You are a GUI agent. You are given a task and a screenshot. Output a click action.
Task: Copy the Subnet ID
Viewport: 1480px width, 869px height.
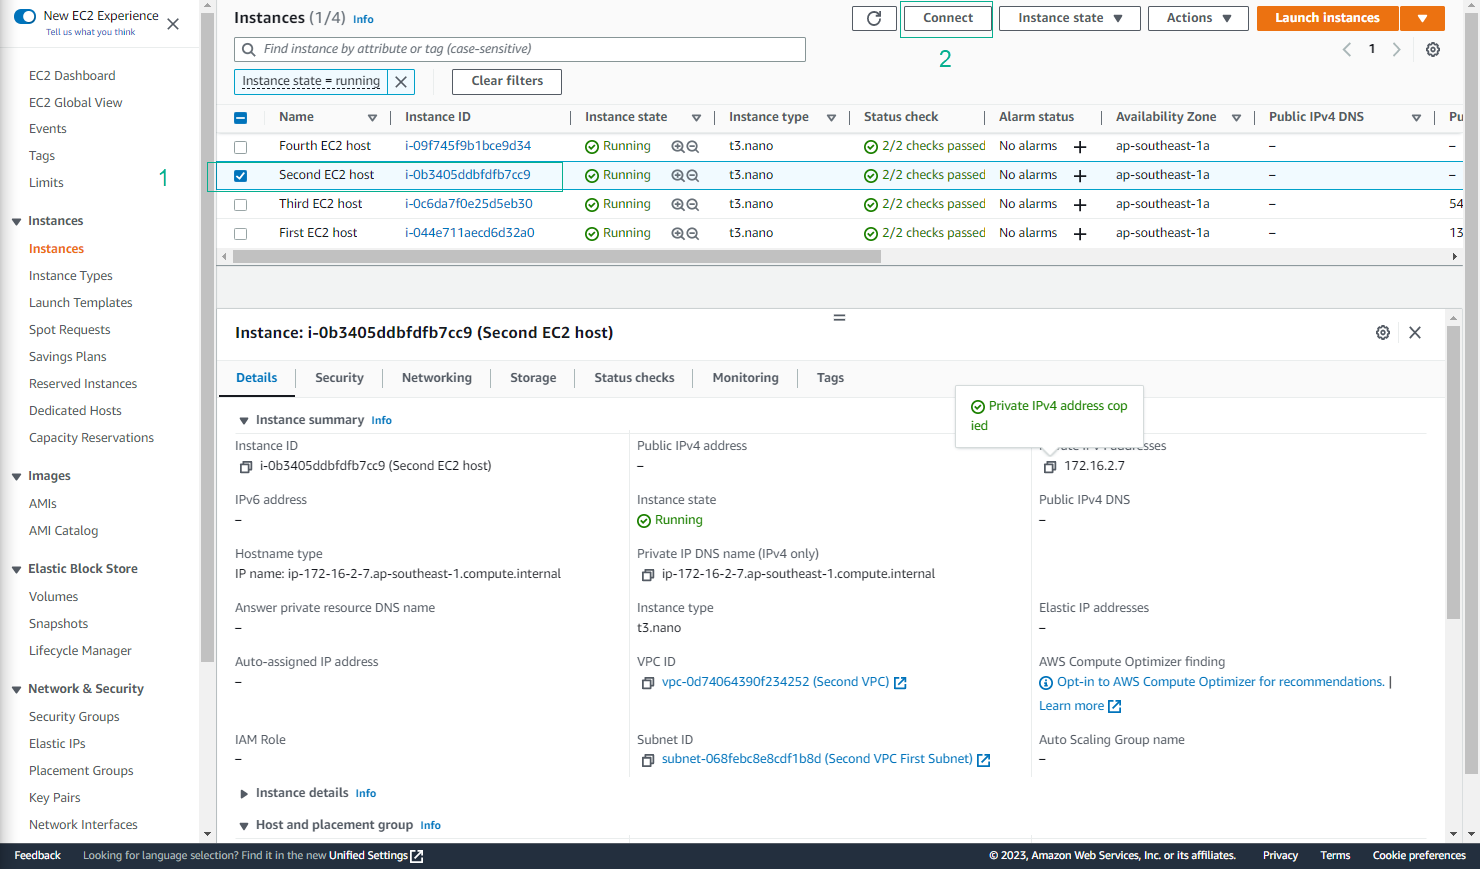pos(648,760)
